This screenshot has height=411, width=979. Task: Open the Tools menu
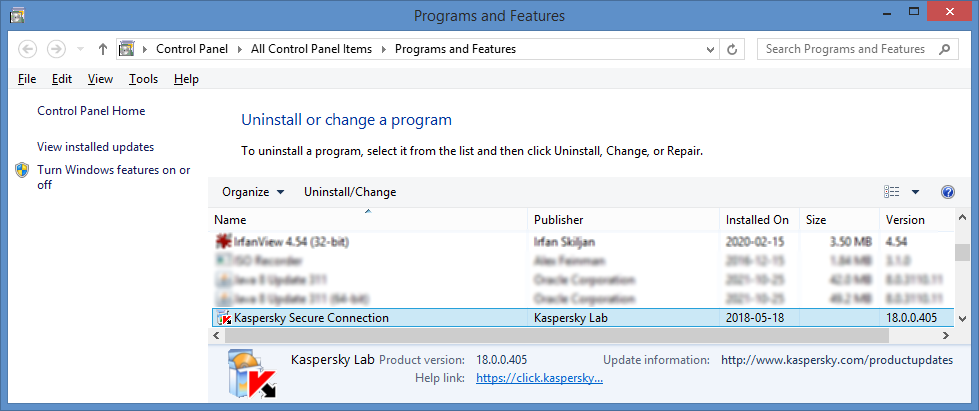click(x=143, y=79)
